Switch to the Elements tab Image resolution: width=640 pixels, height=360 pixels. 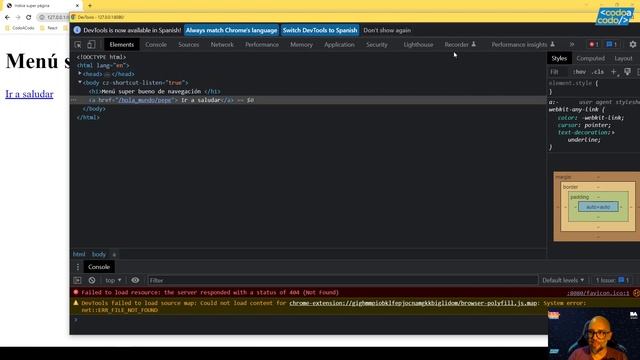(122, 44)
